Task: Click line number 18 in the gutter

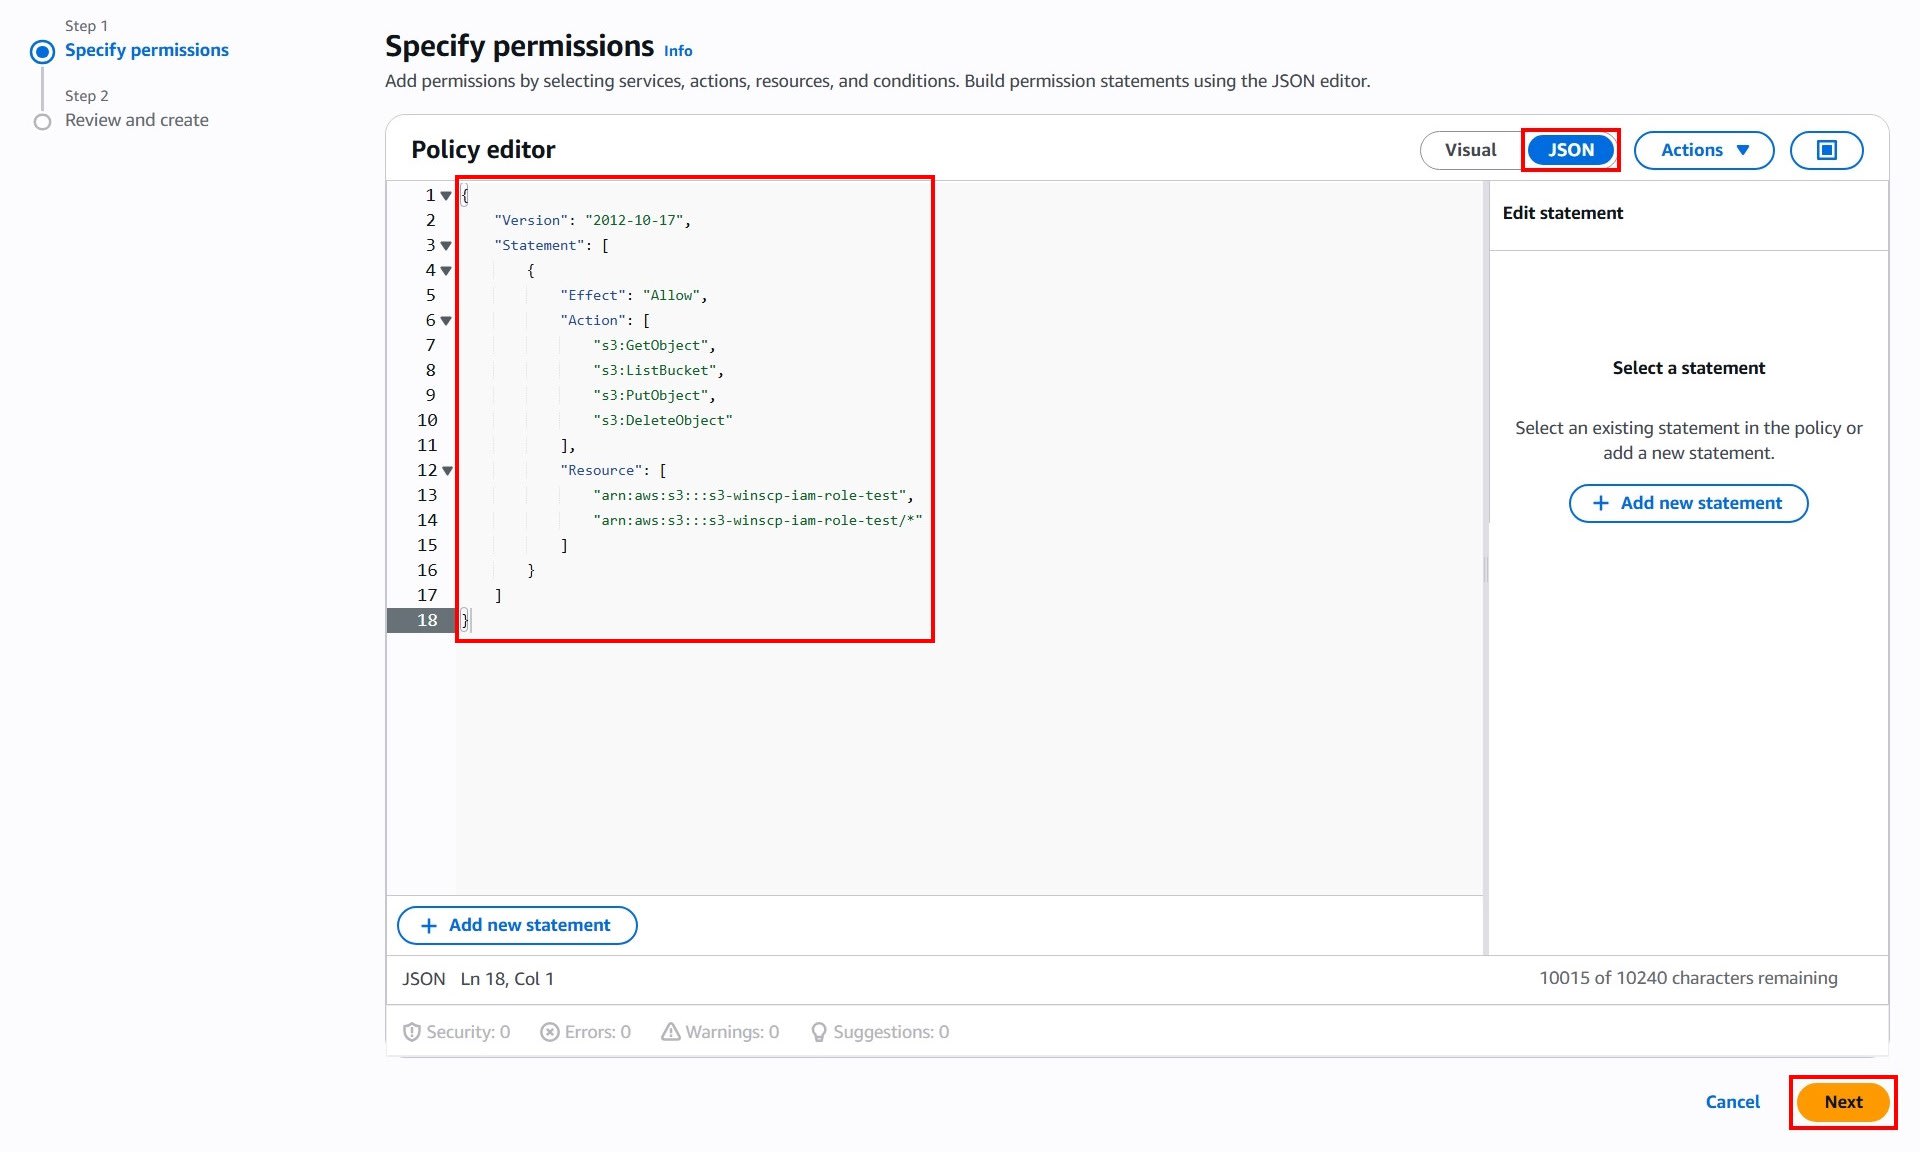Action: tap(427, 621)
